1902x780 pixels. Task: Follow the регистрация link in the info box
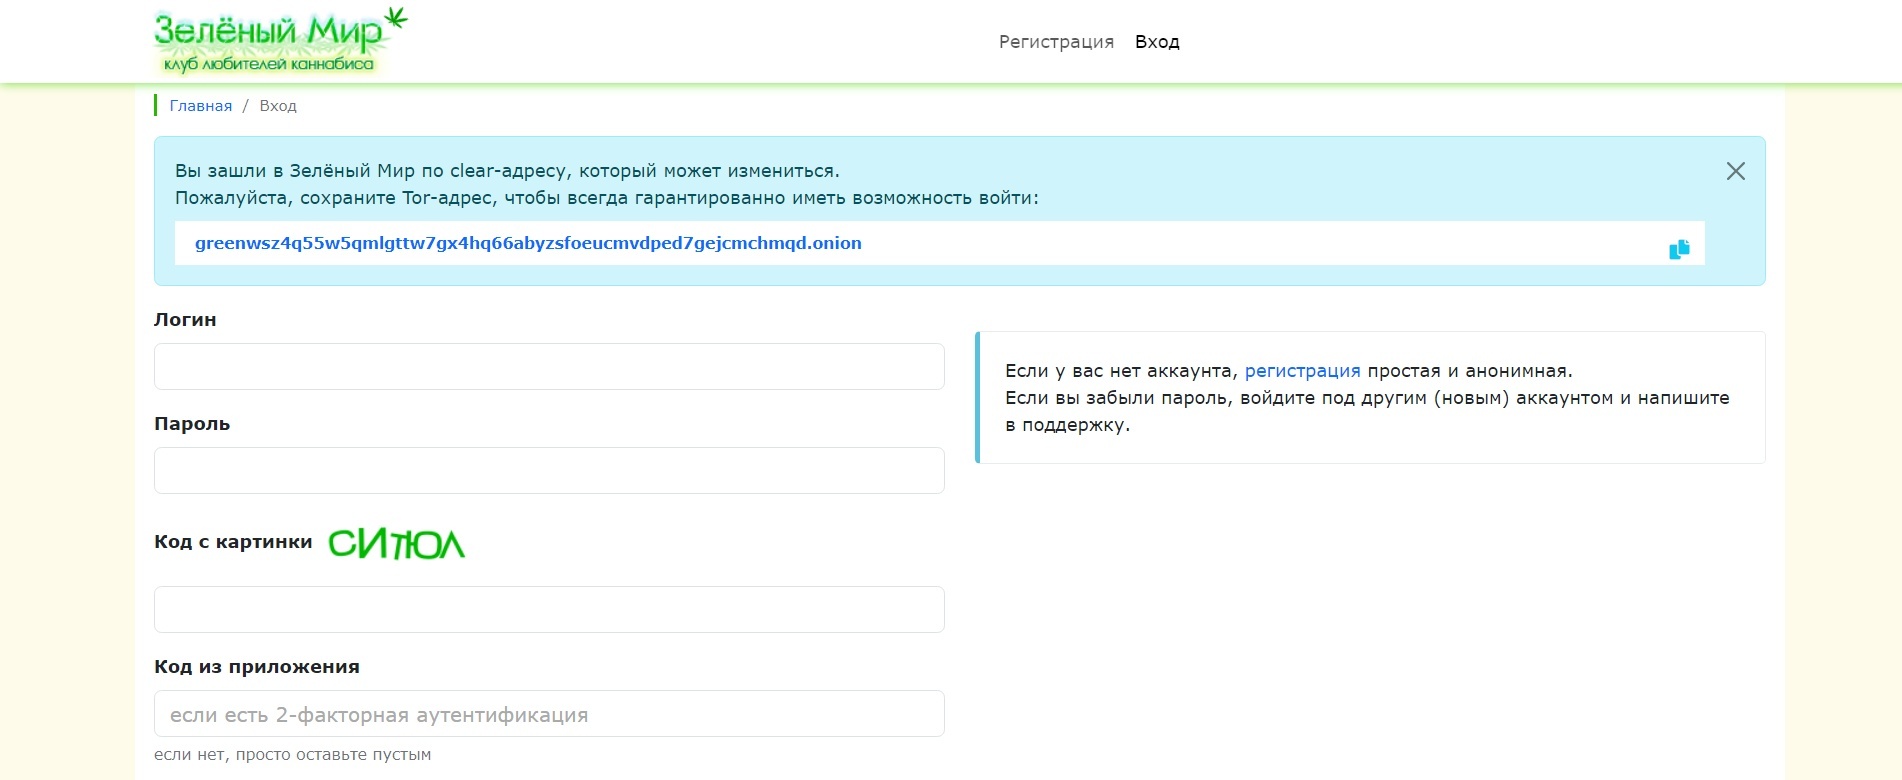1302,371
